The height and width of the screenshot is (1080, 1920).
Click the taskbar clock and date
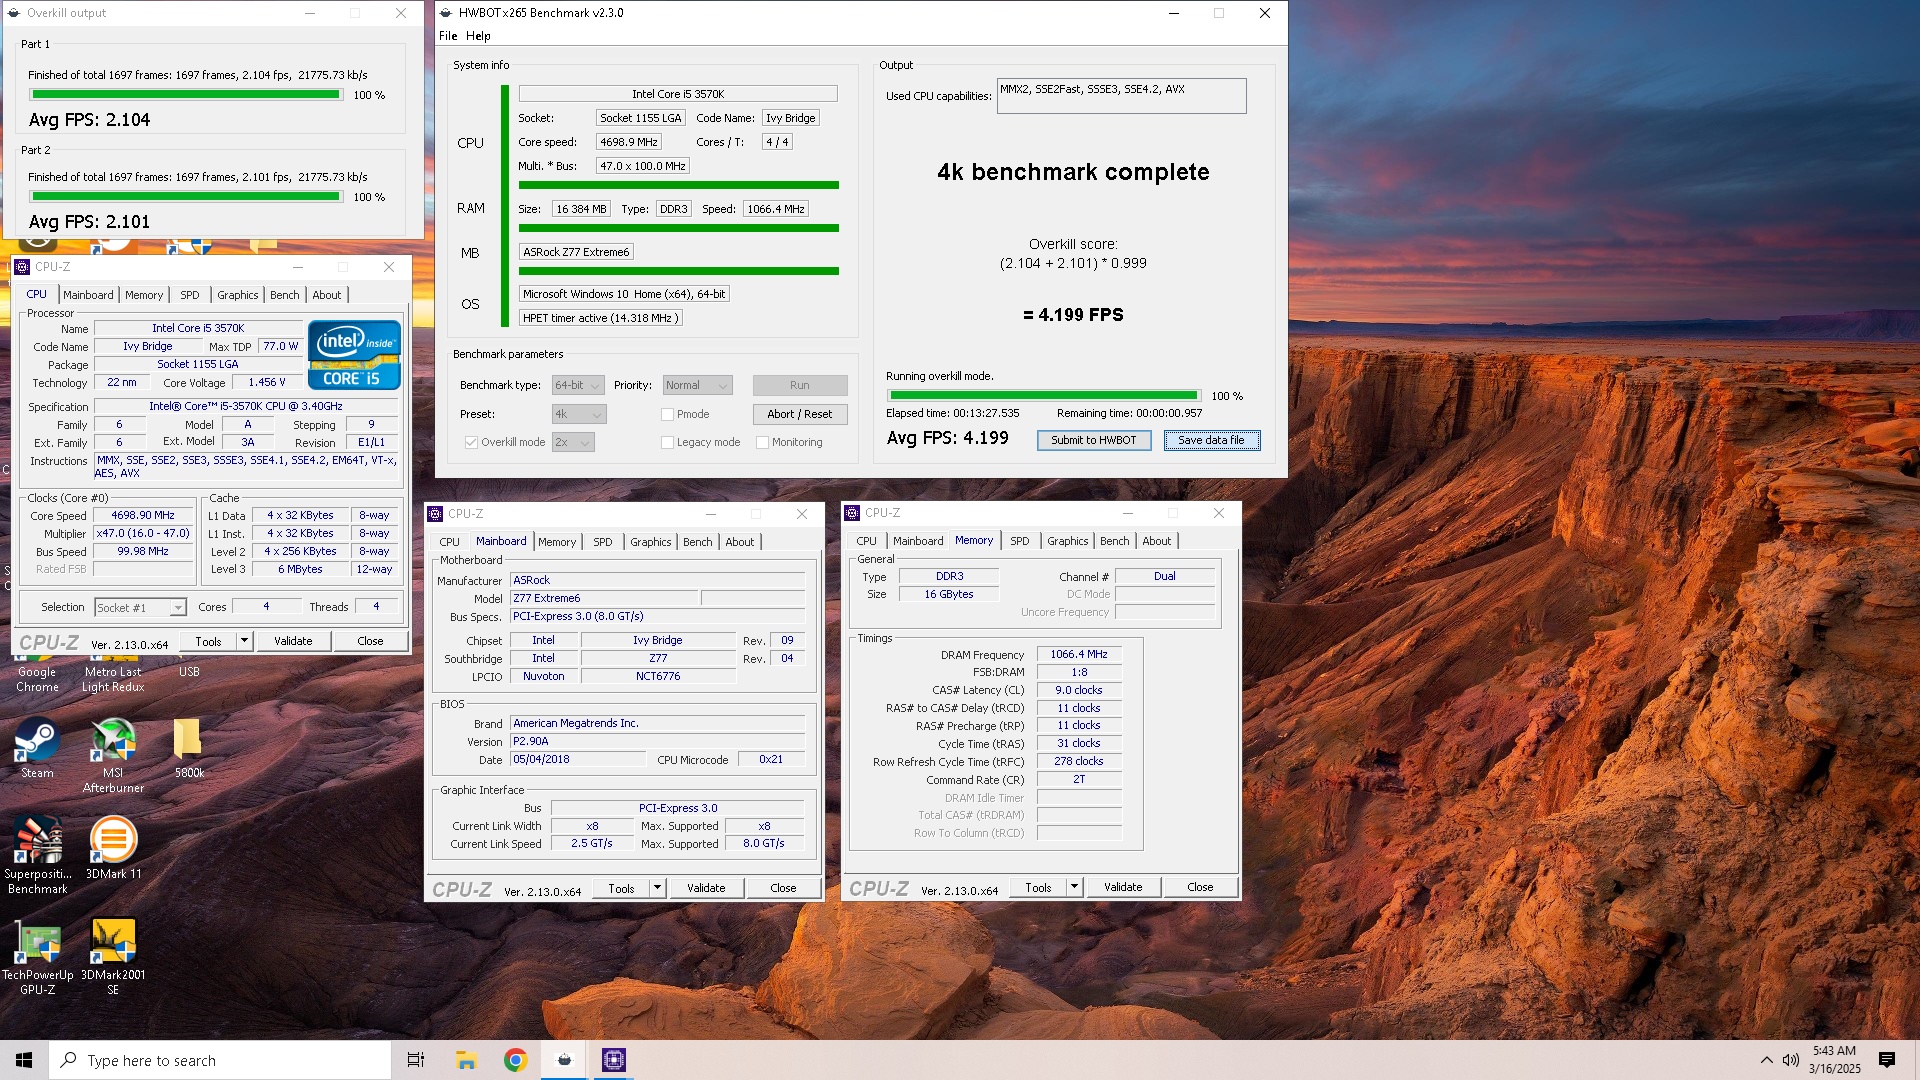tap(1834, 1060)
